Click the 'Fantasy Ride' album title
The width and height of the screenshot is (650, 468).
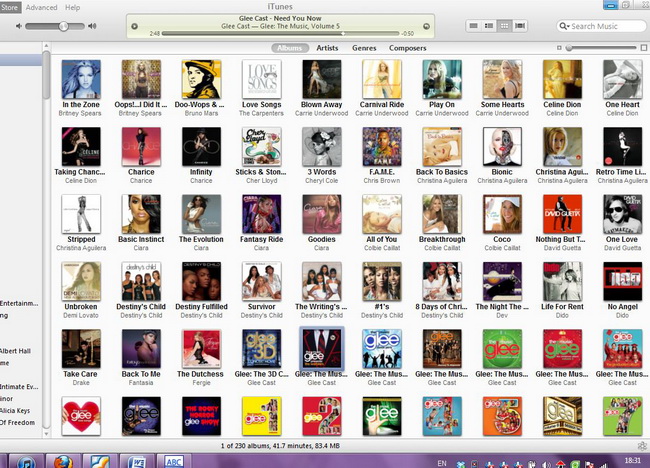click(x=262, y=239)
